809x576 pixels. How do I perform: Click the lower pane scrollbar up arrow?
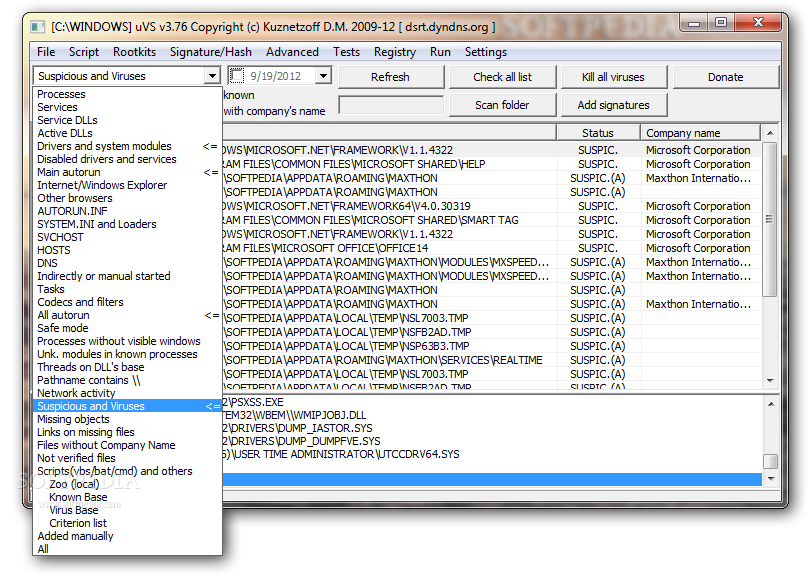pos(770,404)
